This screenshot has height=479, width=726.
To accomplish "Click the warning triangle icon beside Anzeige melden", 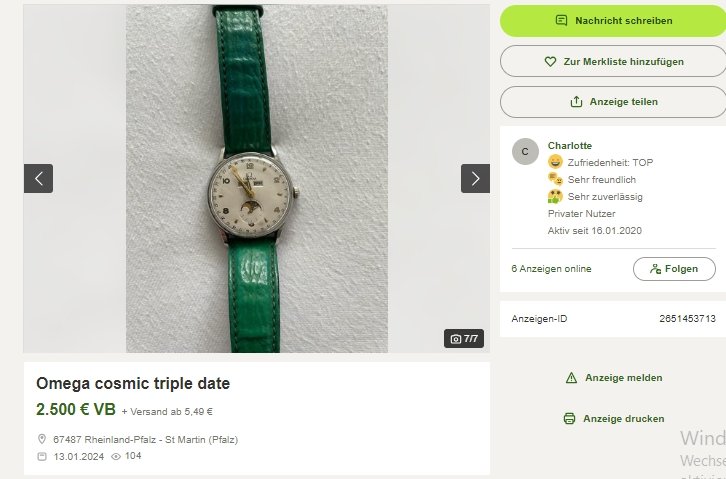I will pyautogui.click(x=571, y=378).
